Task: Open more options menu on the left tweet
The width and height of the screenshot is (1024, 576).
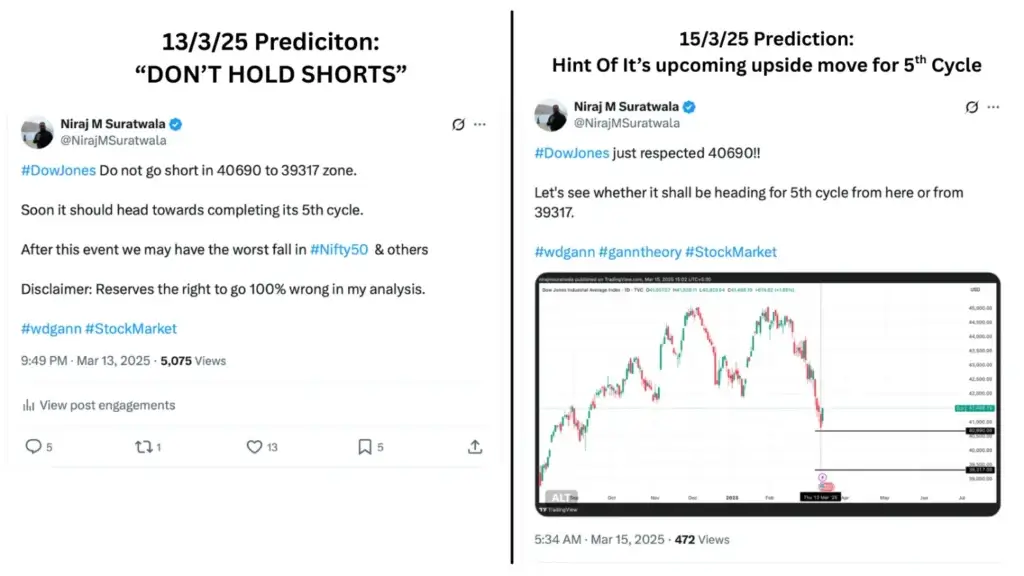Action: 479,124
